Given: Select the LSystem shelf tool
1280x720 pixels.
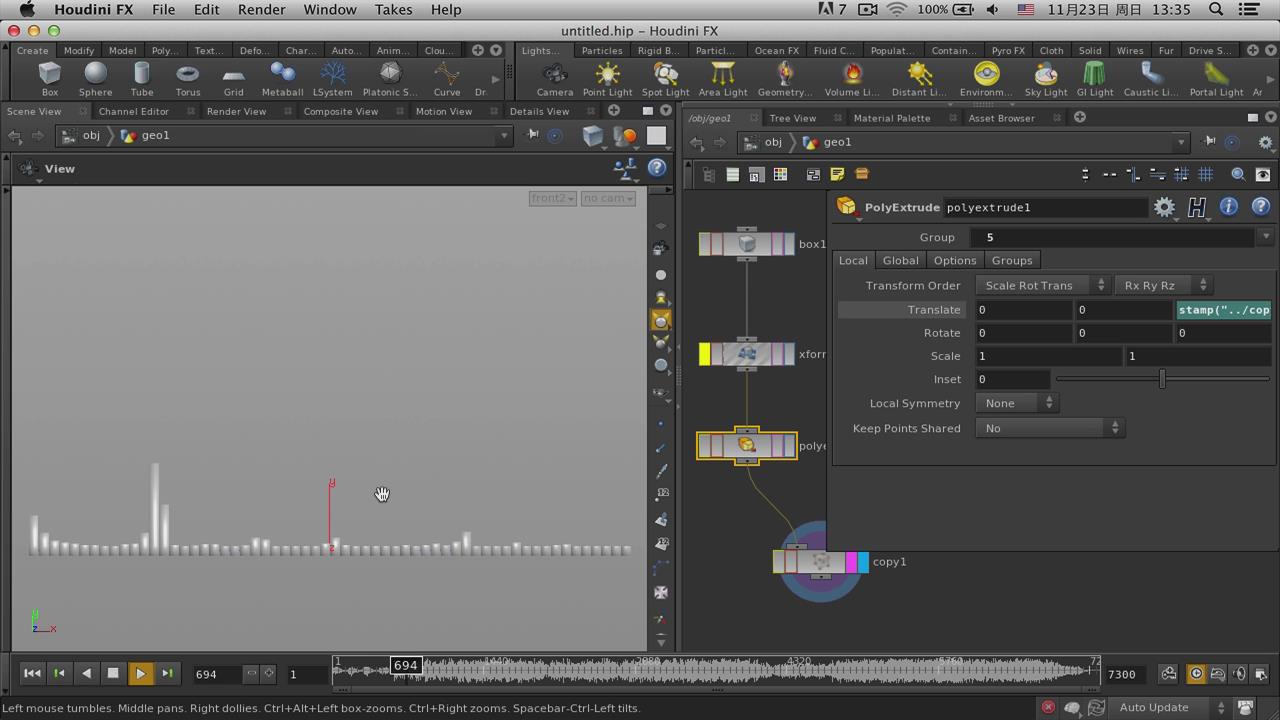Looking at the screenshot, I should (x=332, y=79).
